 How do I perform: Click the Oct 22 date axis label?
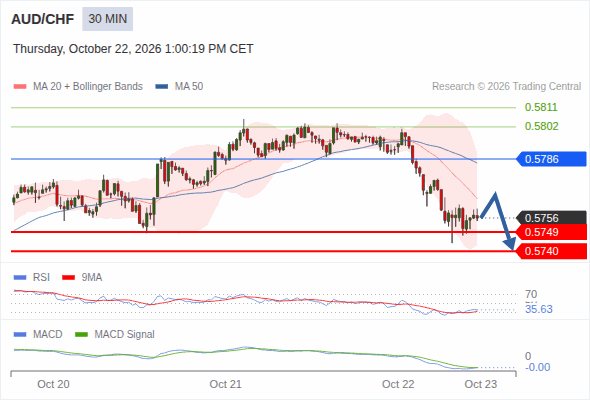398,384
